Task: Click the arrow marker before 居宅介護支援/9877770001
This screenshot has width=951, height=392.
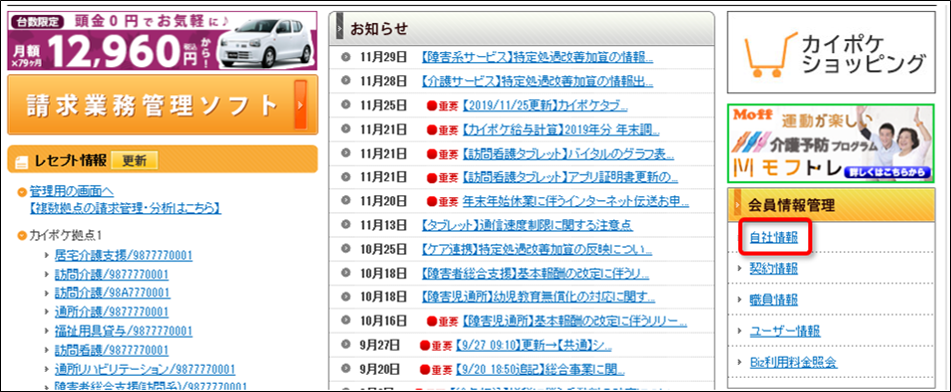Action: coord(47,255)
